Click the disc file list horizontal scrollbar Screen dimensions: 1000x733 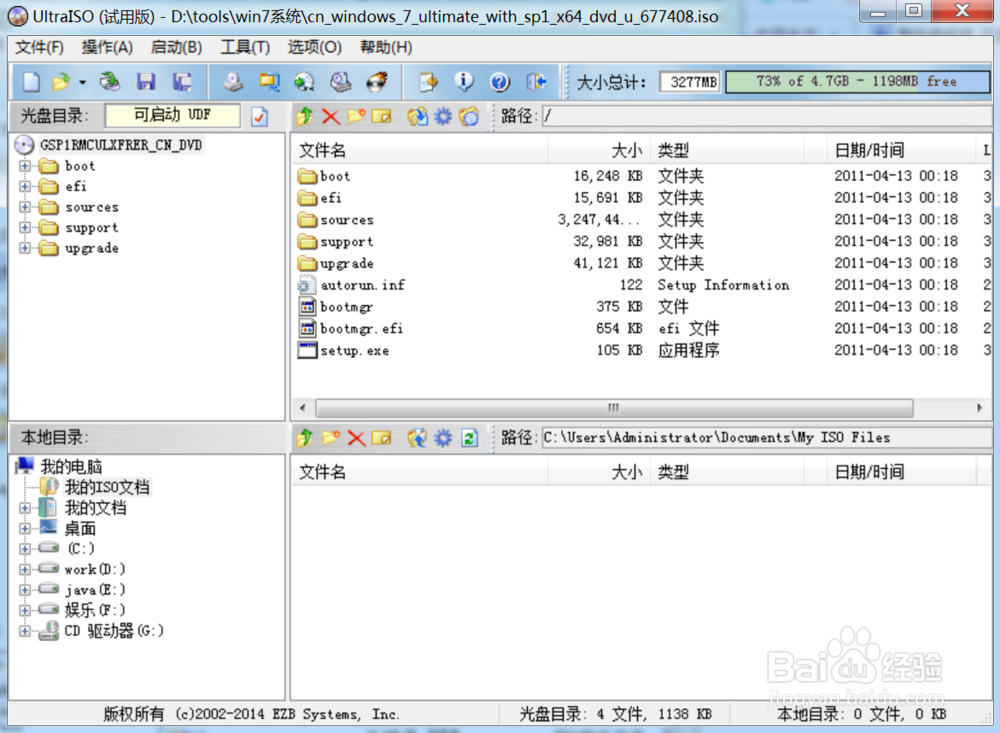click(614, 408)
